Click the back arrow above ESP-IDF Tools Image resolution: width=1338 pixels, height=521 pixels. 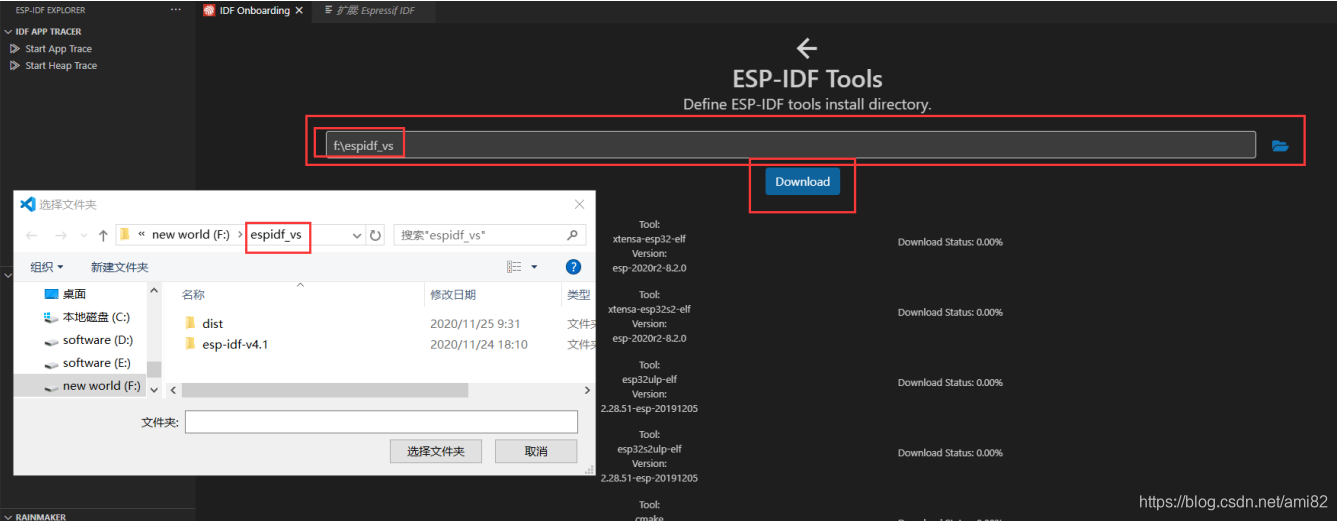807,48
